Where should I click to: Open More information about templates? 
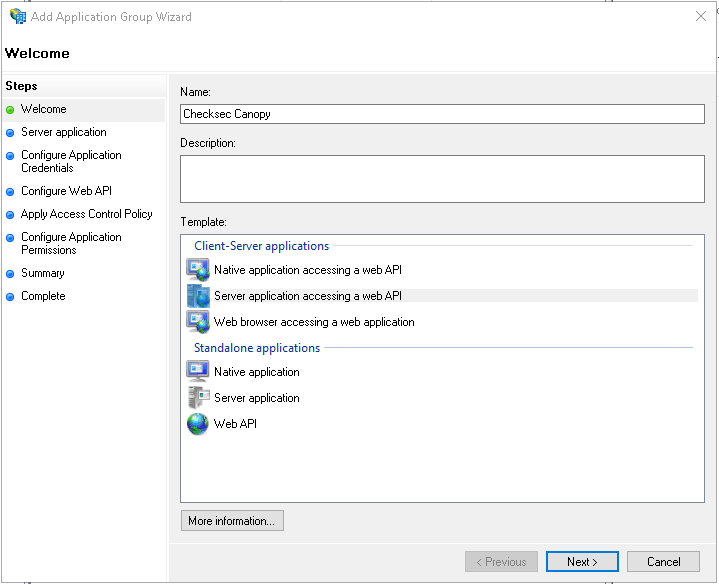[232, 521]
